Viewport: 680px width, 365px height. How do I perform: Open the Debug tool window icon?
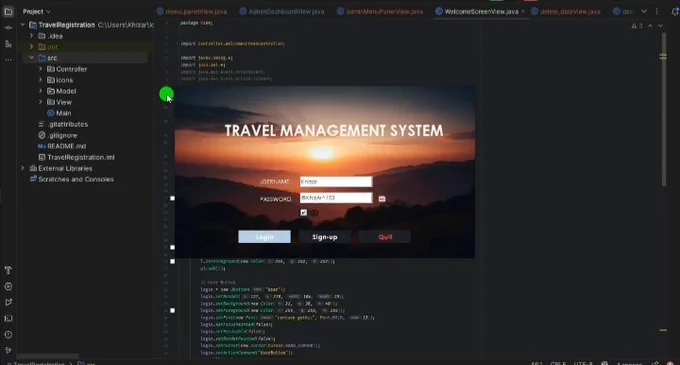pyautogui.click(x=8, y=303)
